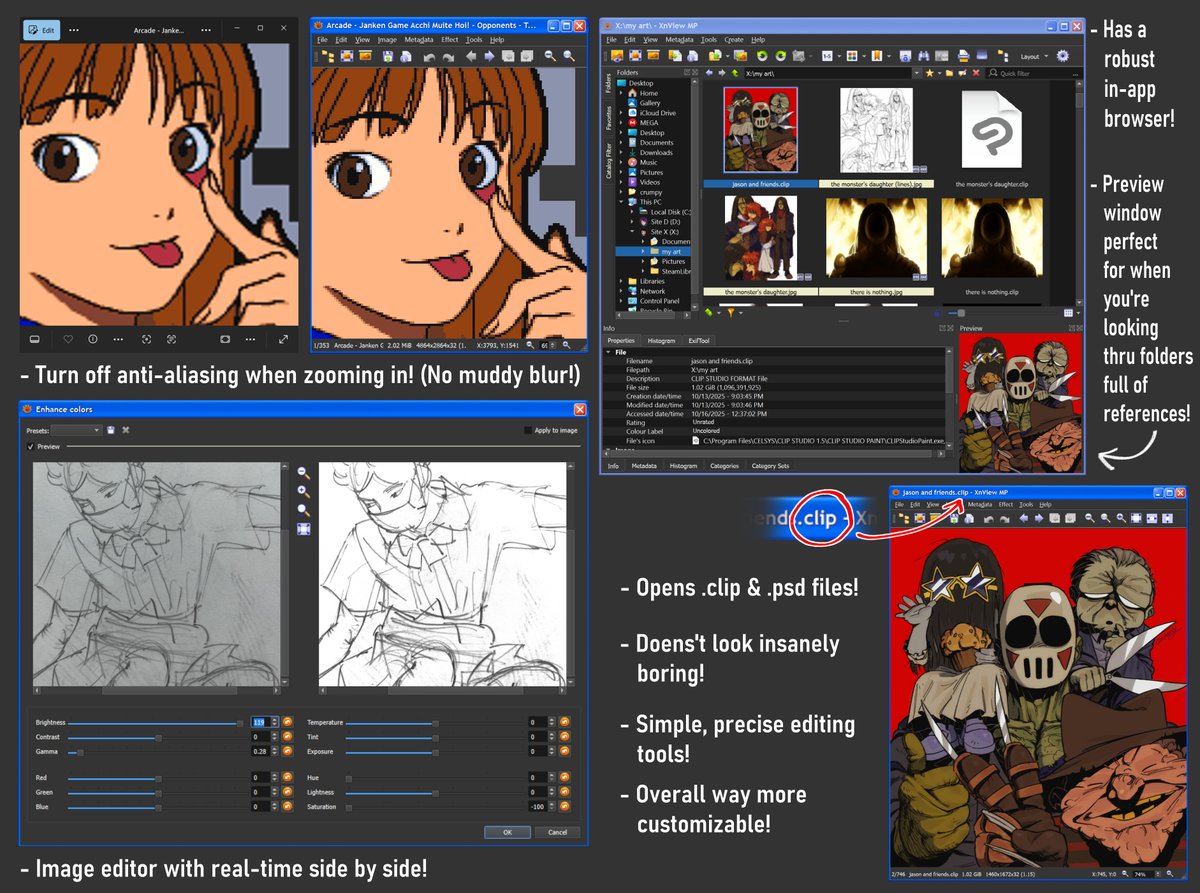Expand the Libraries node in Folders tree

coord(621,281)
